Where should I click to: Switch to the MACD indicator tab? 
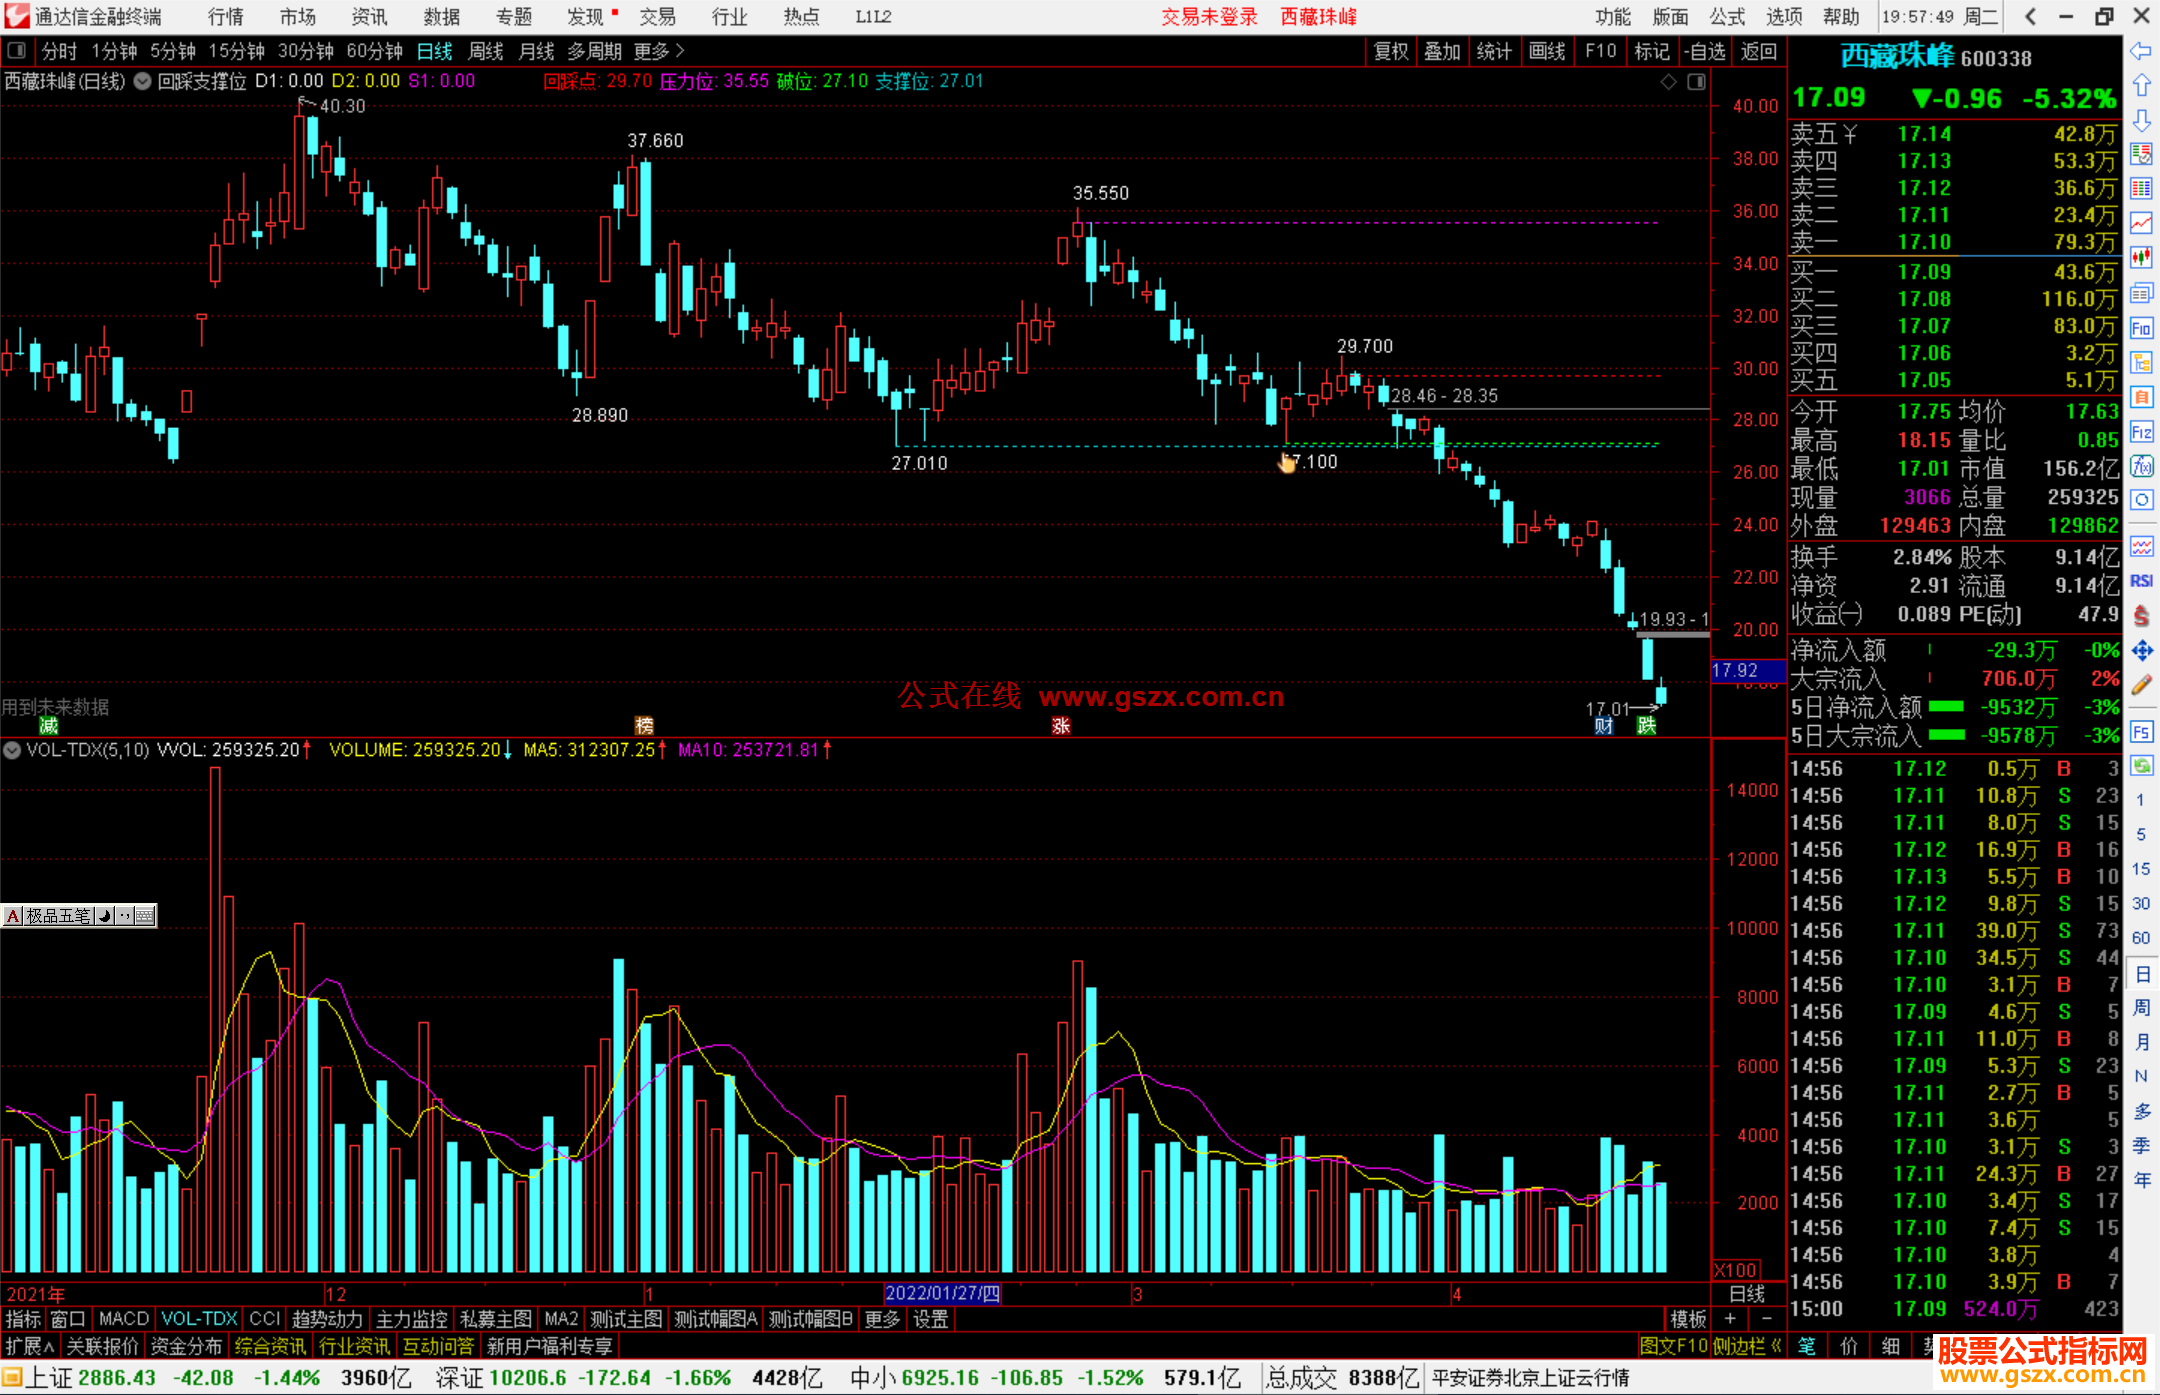tap(124, 1319)
